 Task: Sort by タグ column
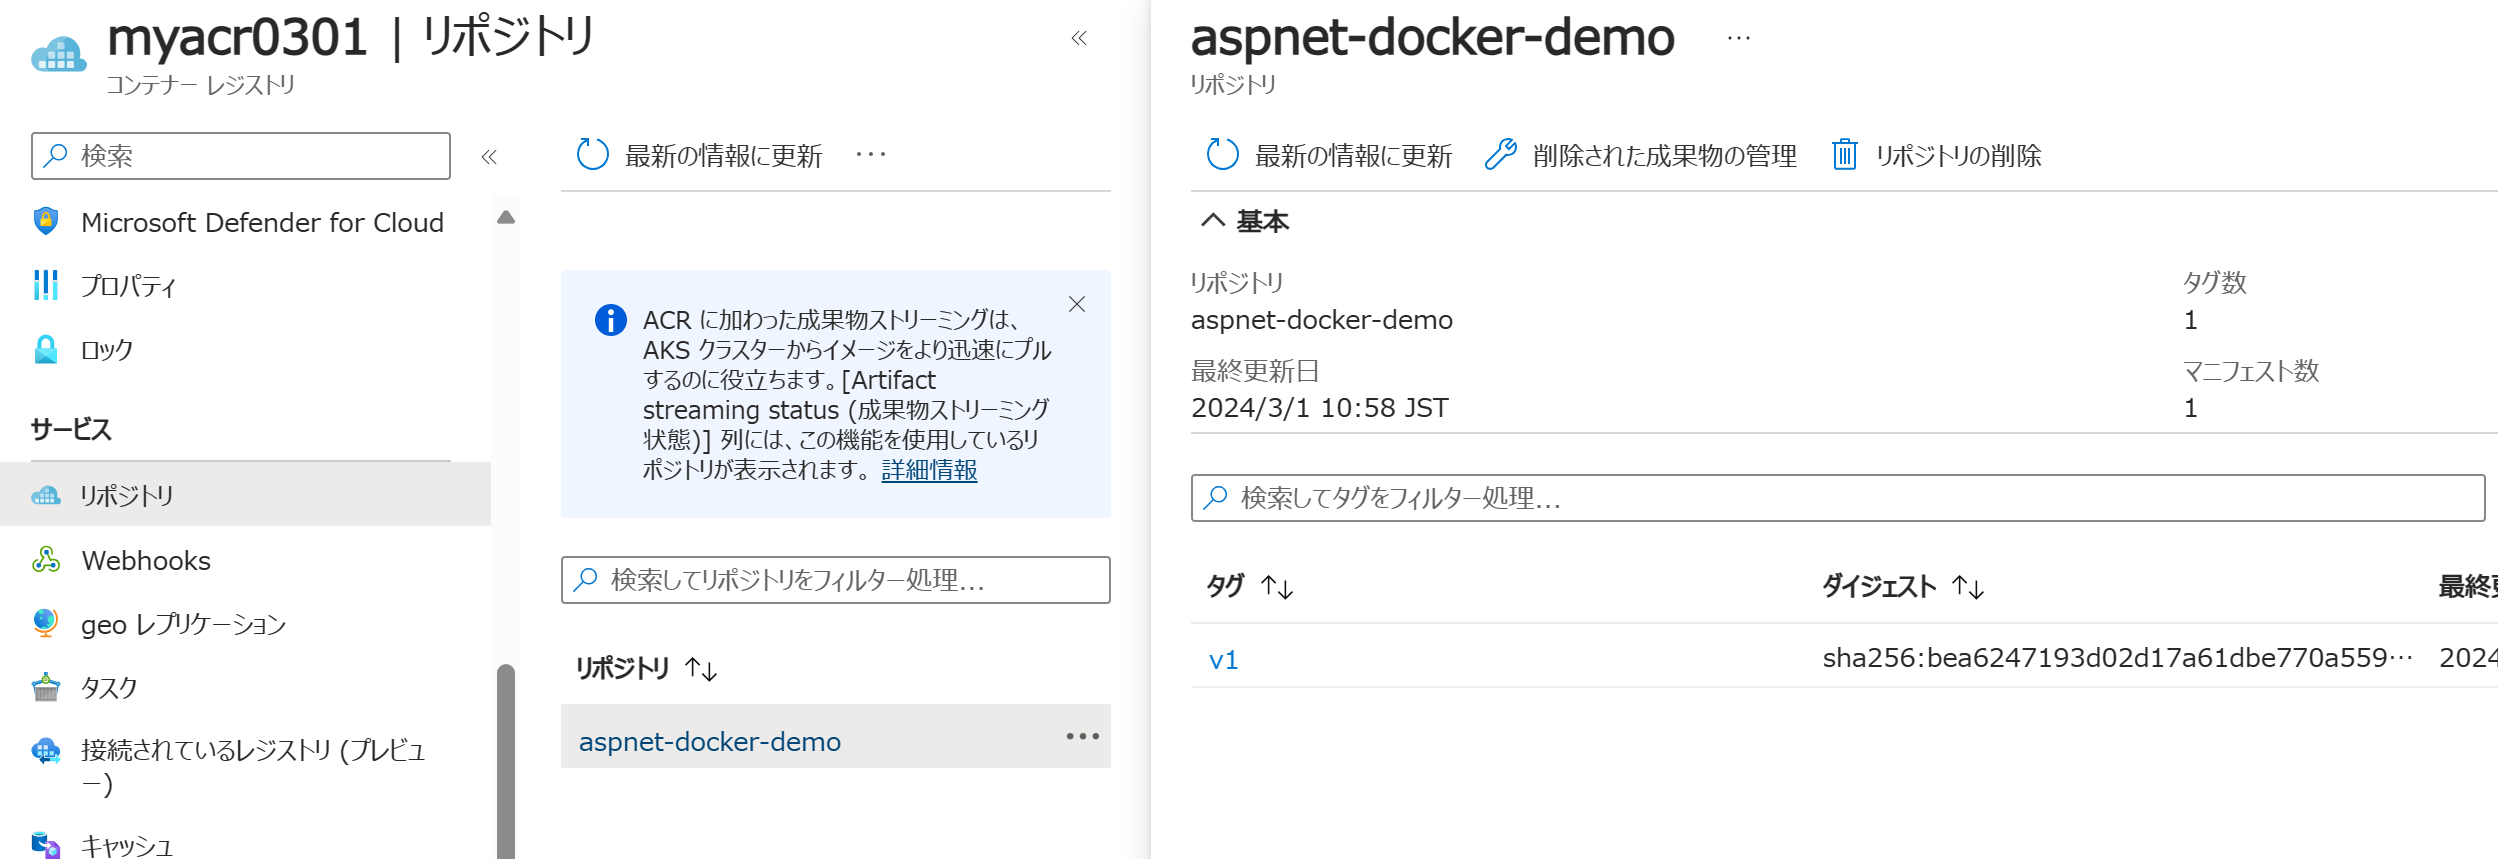pos(1250,586)
